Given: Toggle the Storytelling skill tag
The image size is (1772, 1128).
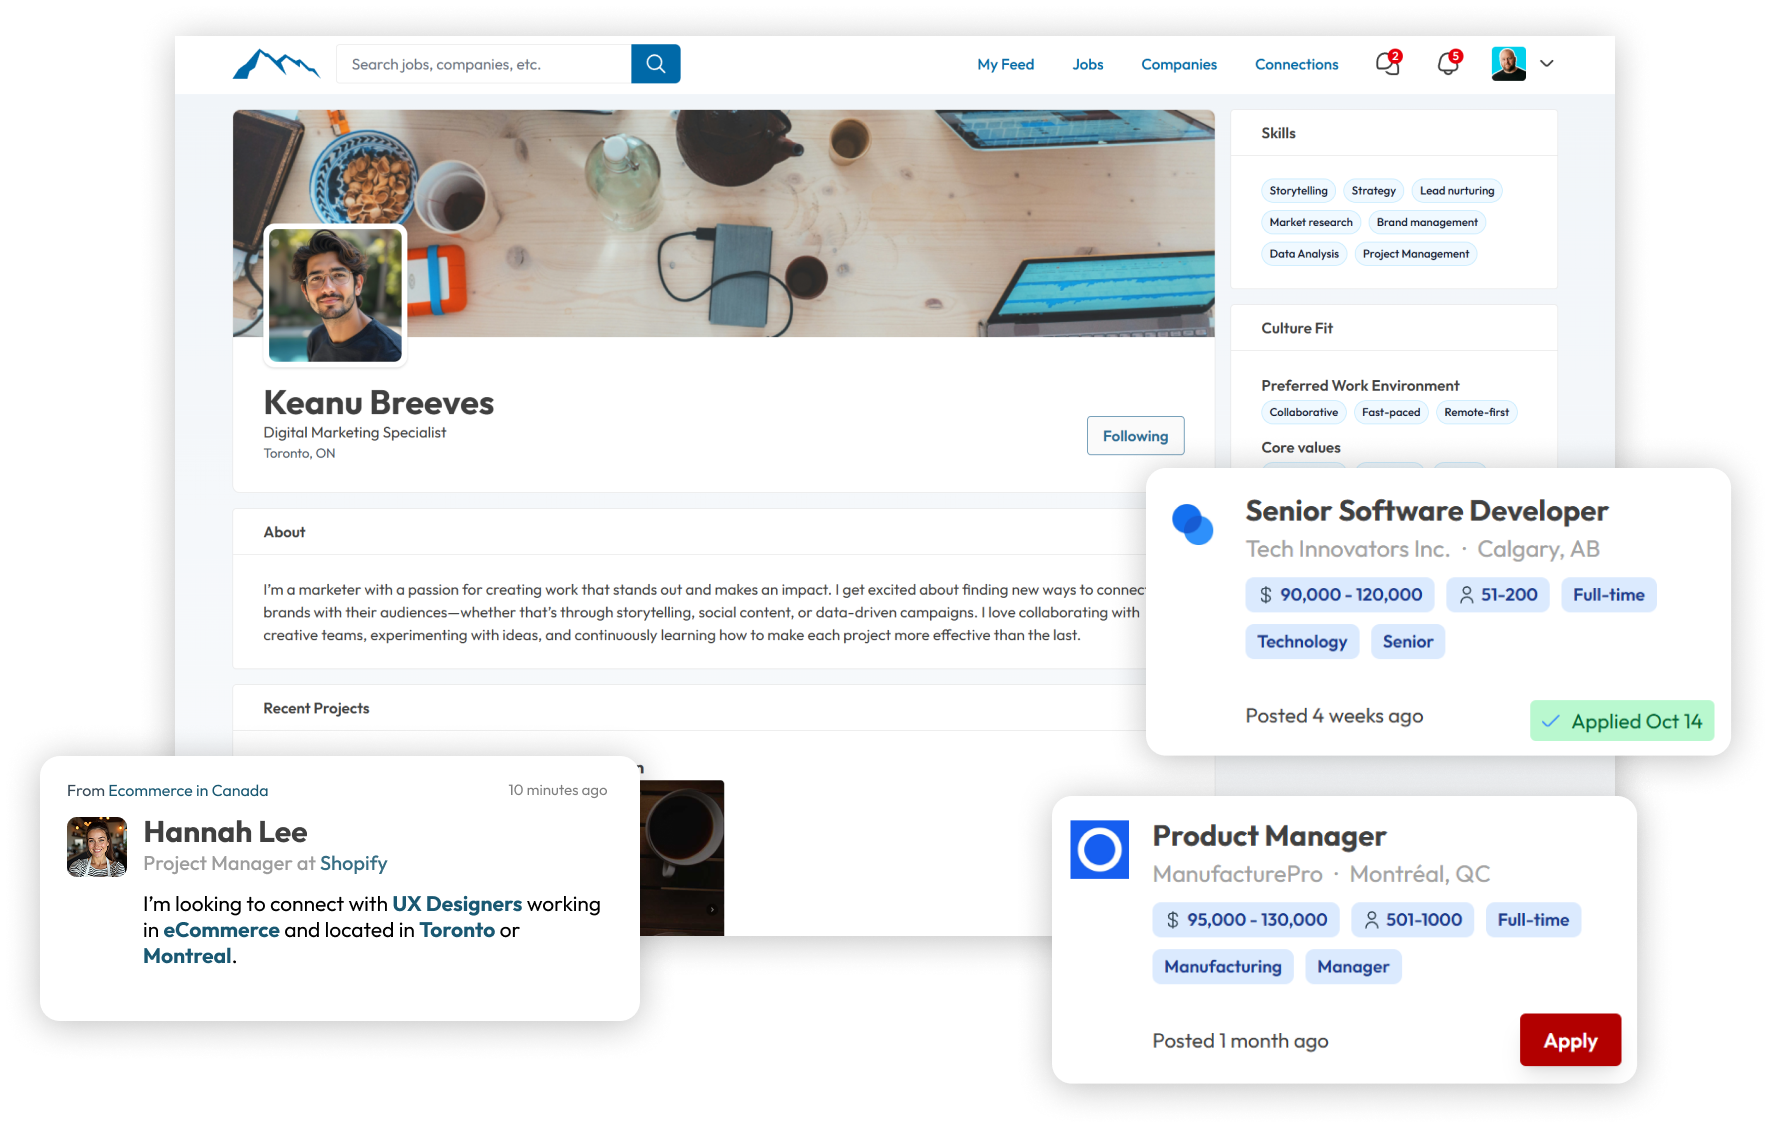Looking at the screenshot, I should click(x=1298, y=190).
